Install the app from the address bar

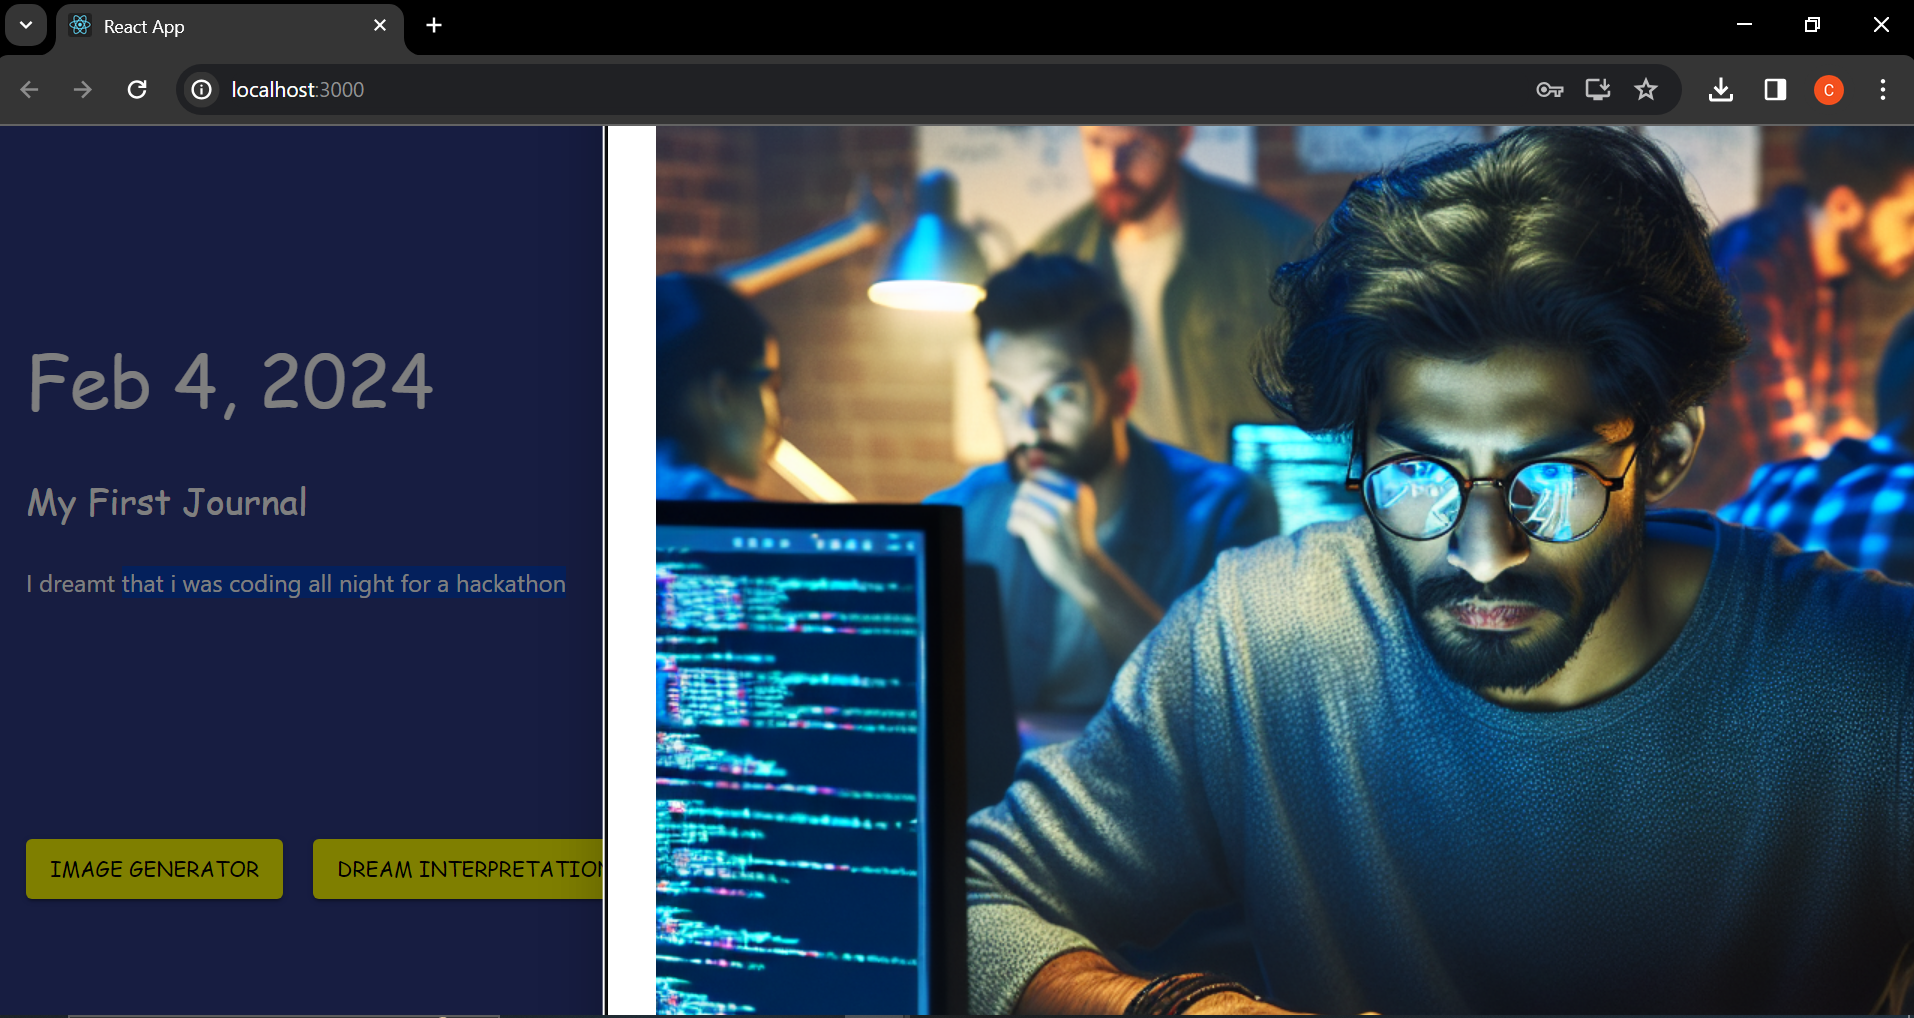point(1598,90)
